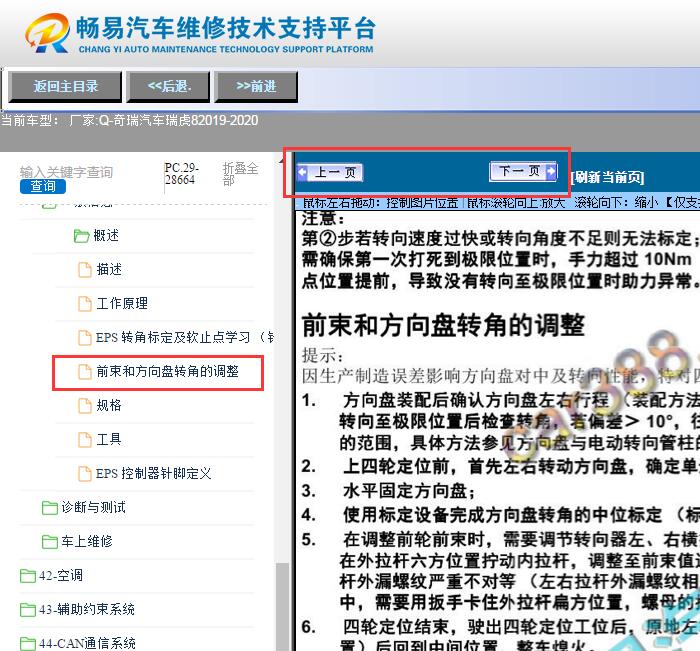Expand 诊断与测试 folder icon

click(50, 508)
